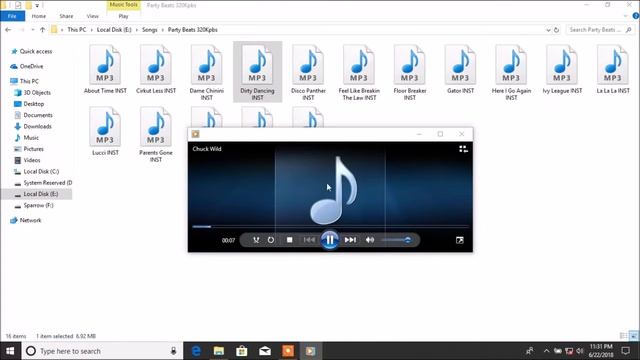This screenshot has height=360, width=640.
Task: Open Mail app from taskbar
Action: tap(265, 351)
